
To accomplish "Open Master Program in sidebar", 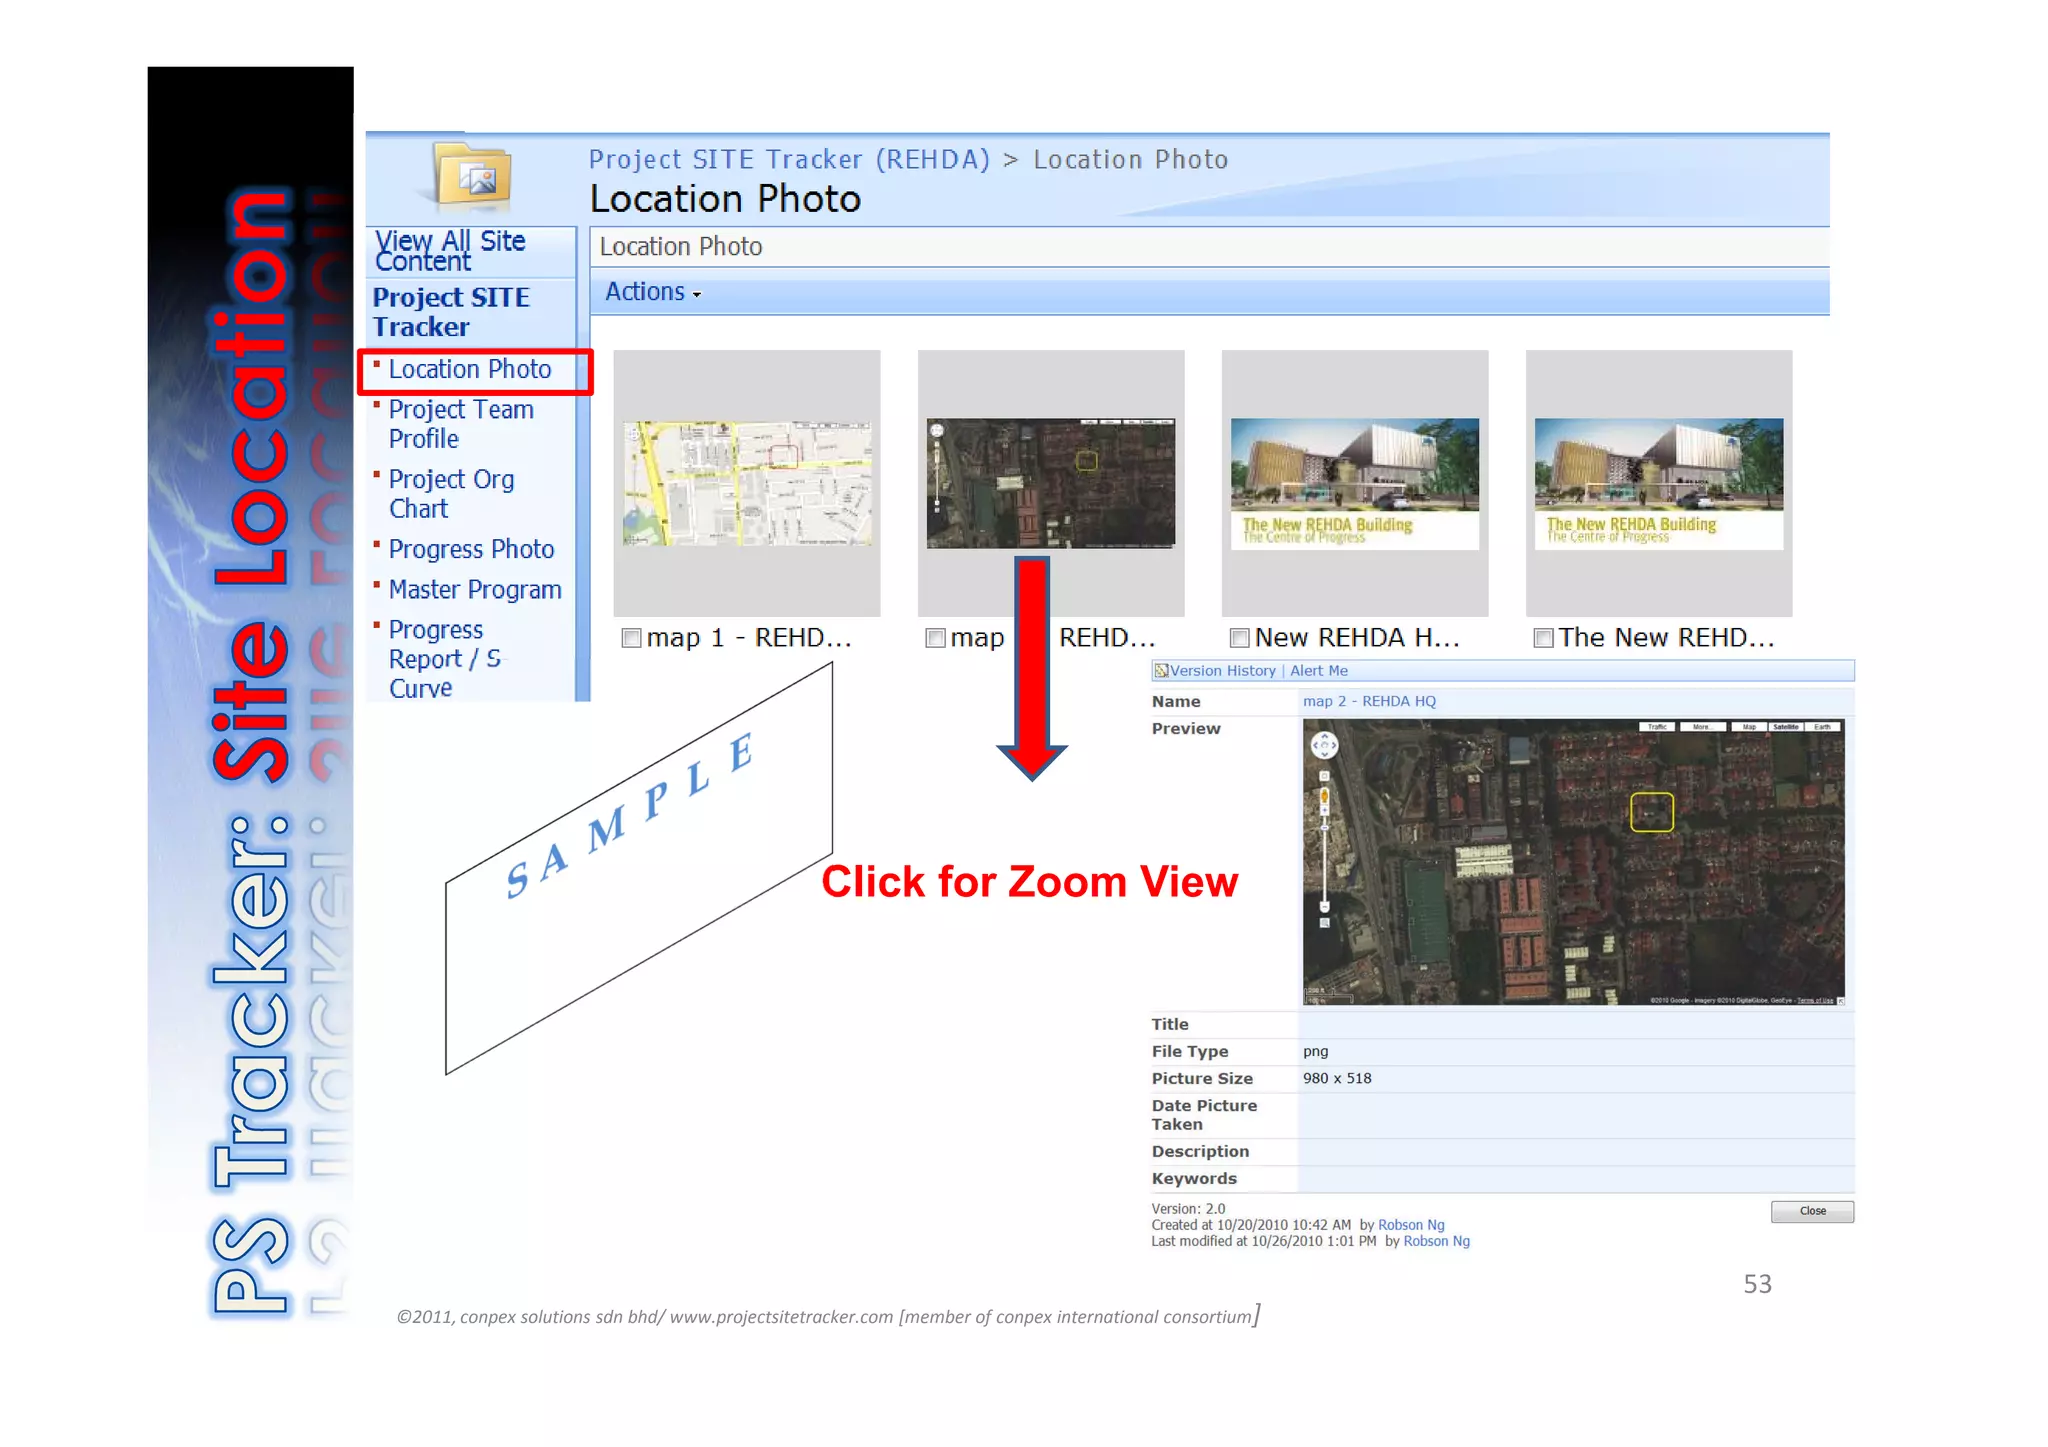I will pyautogui.click(x=475, y=590).
